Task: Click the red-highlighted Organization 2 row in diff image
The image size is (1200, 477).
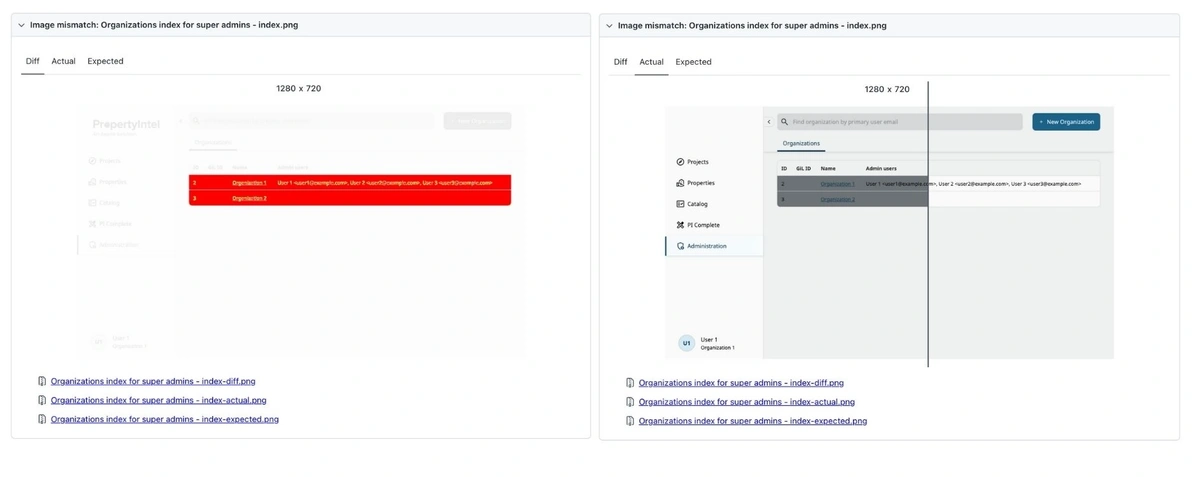Action: [x=350, y=198]
